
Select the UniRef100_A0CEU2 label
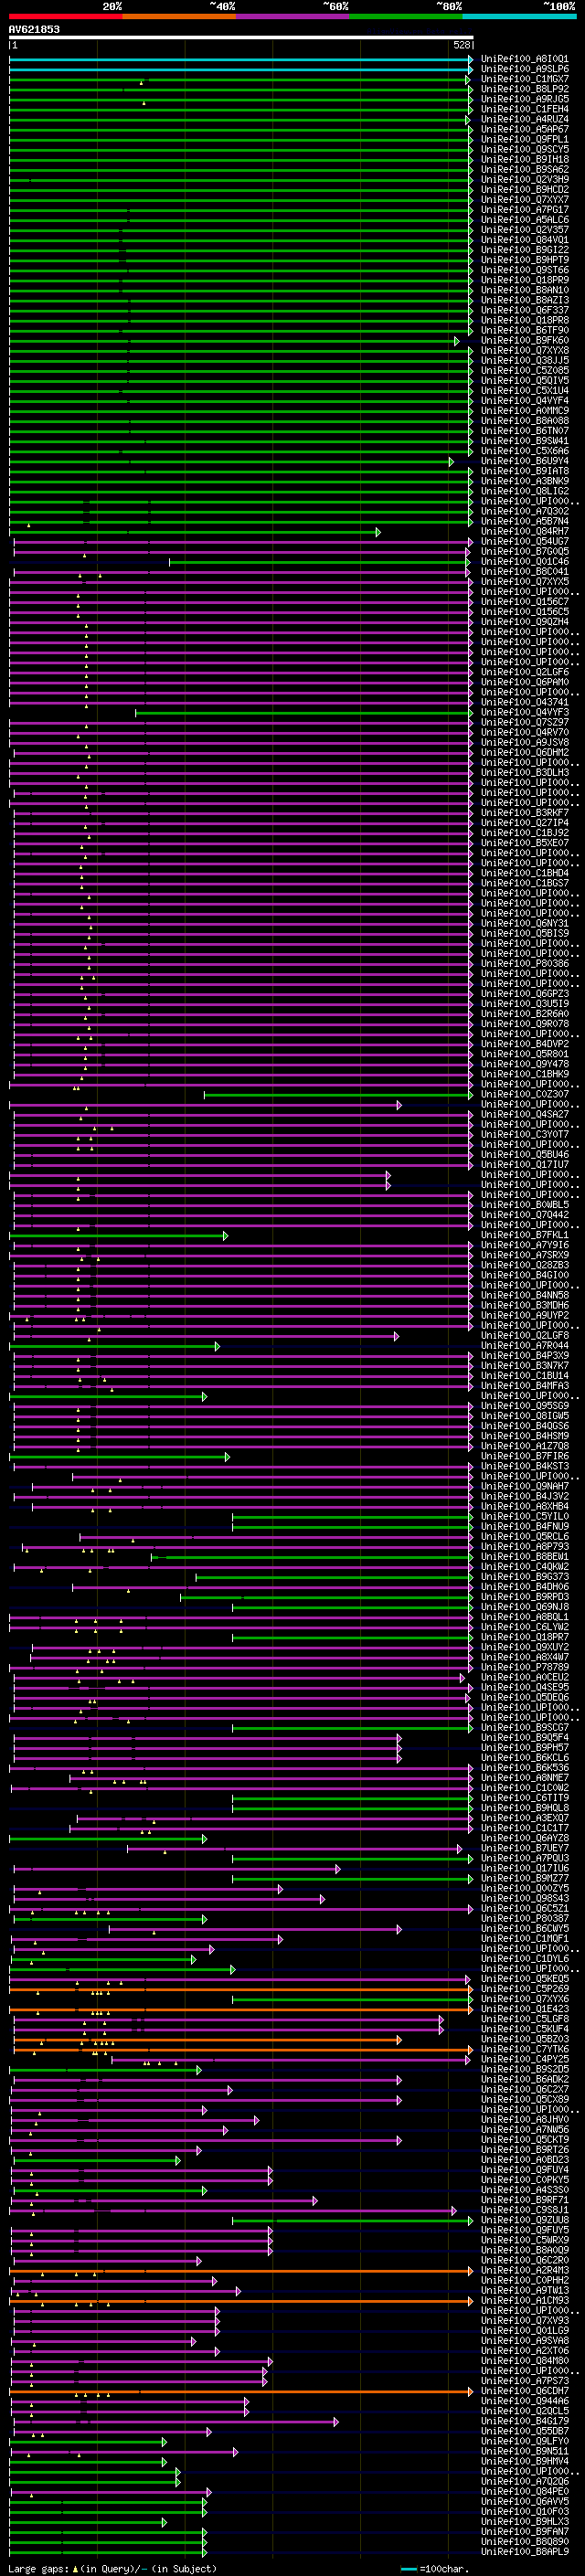click(x=524, y=1678)
